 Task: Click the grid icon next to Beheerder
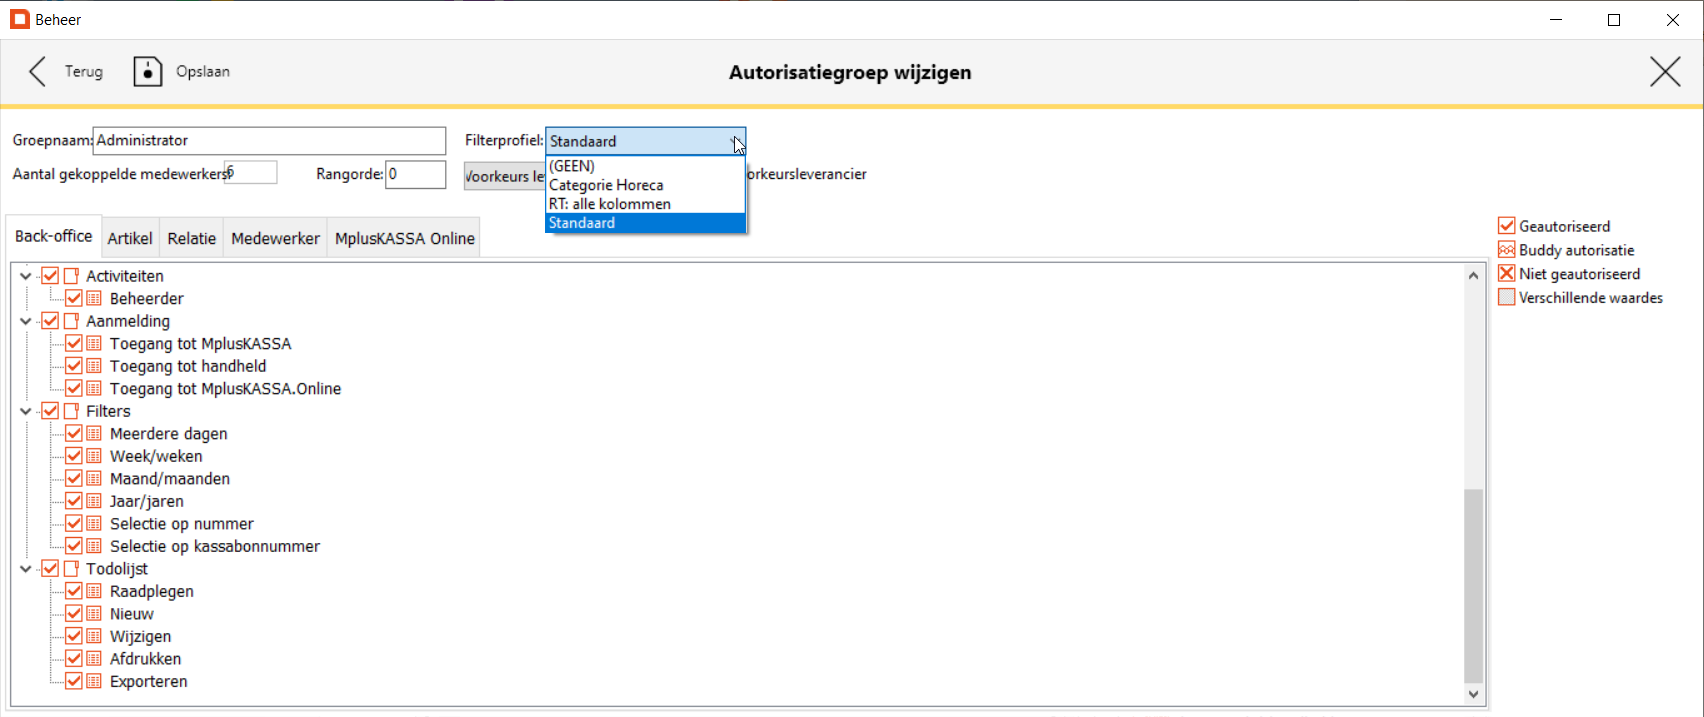point(94,299)
